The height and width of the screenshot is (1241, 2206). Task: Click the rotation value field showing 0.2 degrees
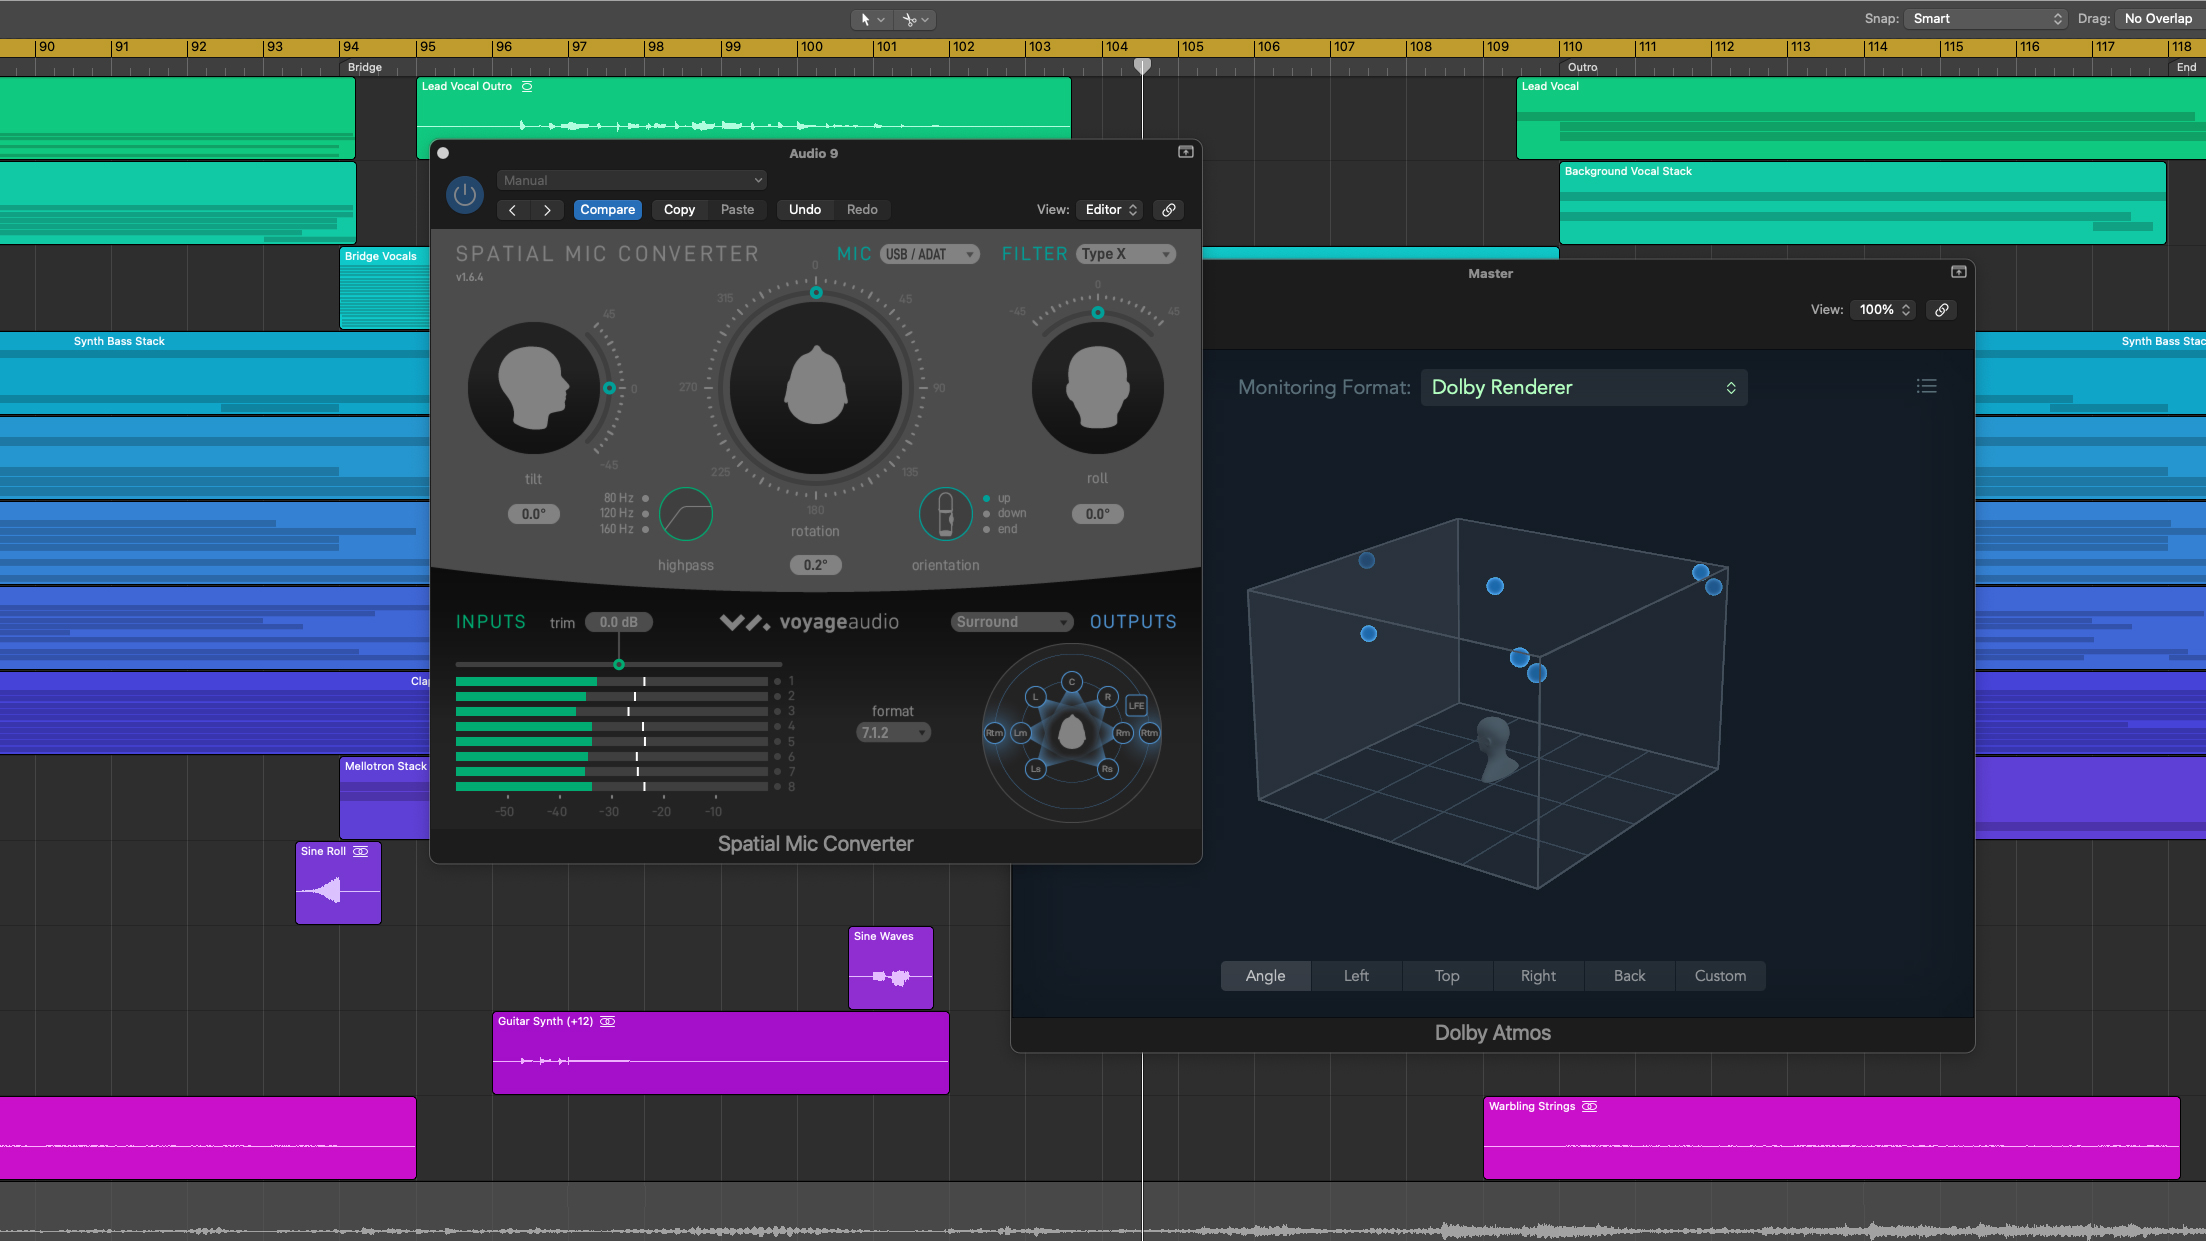(815, 564)
